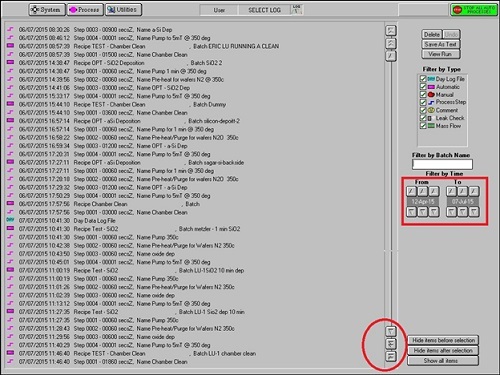Viewport: 500px width, 375px height.
Task: Toggle the Process Step filter checkbox
Action: [423, 102]
